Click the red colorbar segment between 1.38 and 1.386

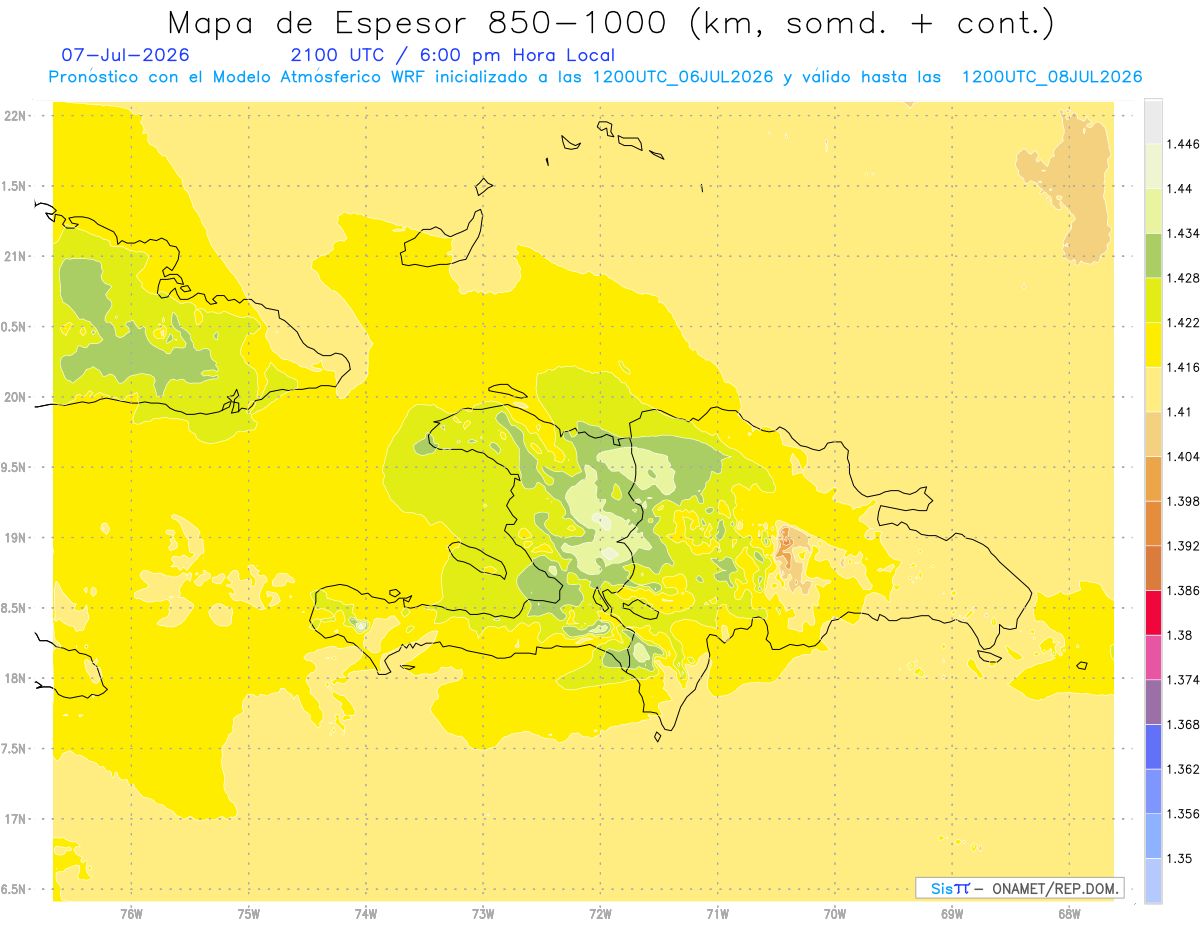1153,612
